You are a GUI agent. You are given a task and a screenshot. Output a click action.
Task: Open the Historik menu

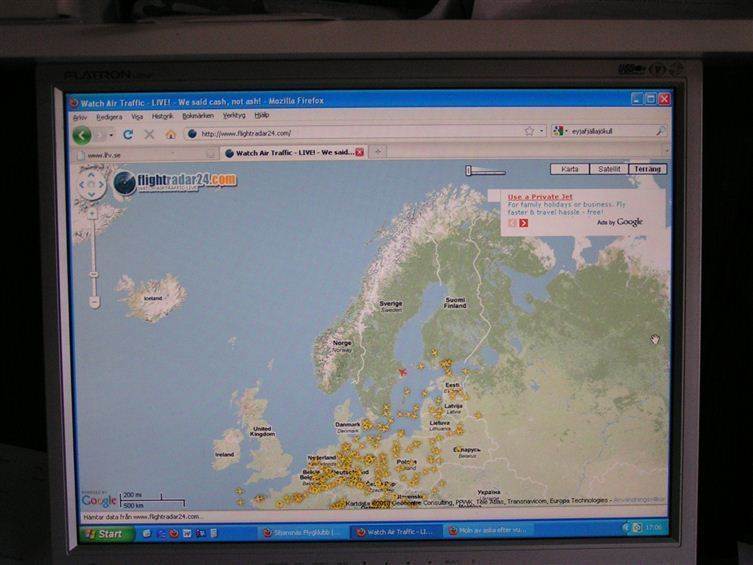162,116
